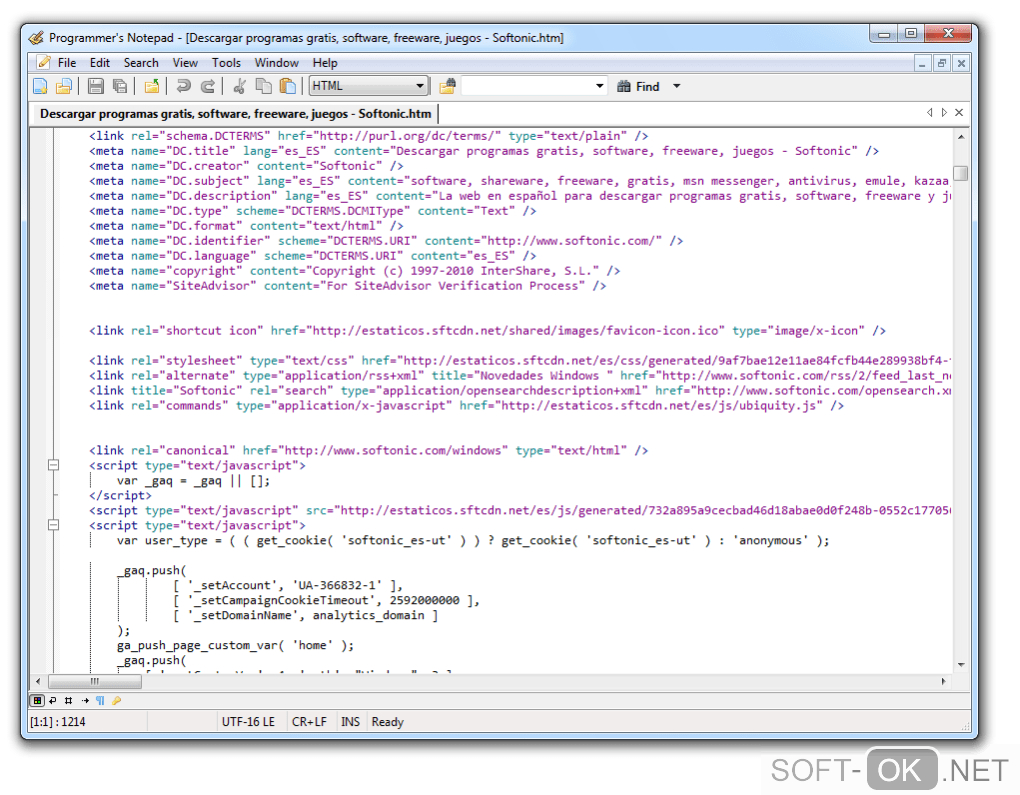
Task: Click the horizontal scrollbar thumb
Action: click(x=94, y=681)
